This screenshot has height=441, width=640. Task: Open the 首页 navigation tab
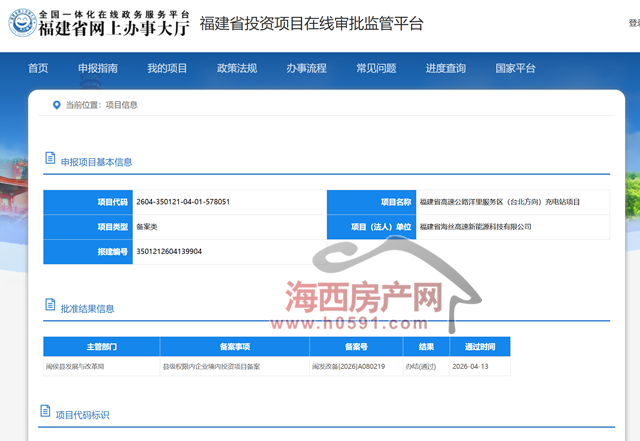tap(38, 68)
